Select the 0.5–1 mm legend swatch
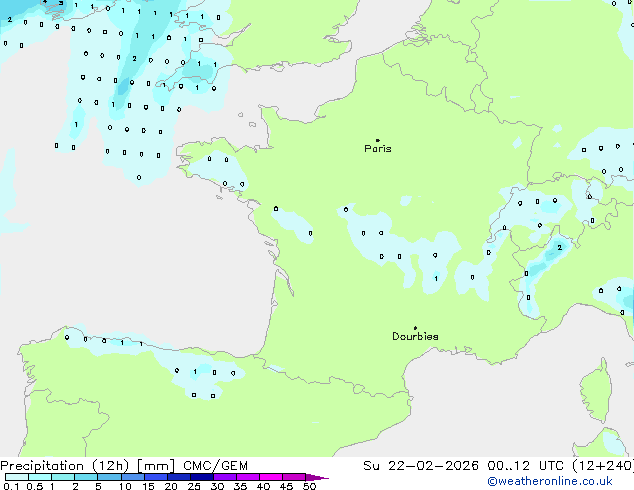Image resolution: width=634 pixels, height=490 pixels. [40, 477]
